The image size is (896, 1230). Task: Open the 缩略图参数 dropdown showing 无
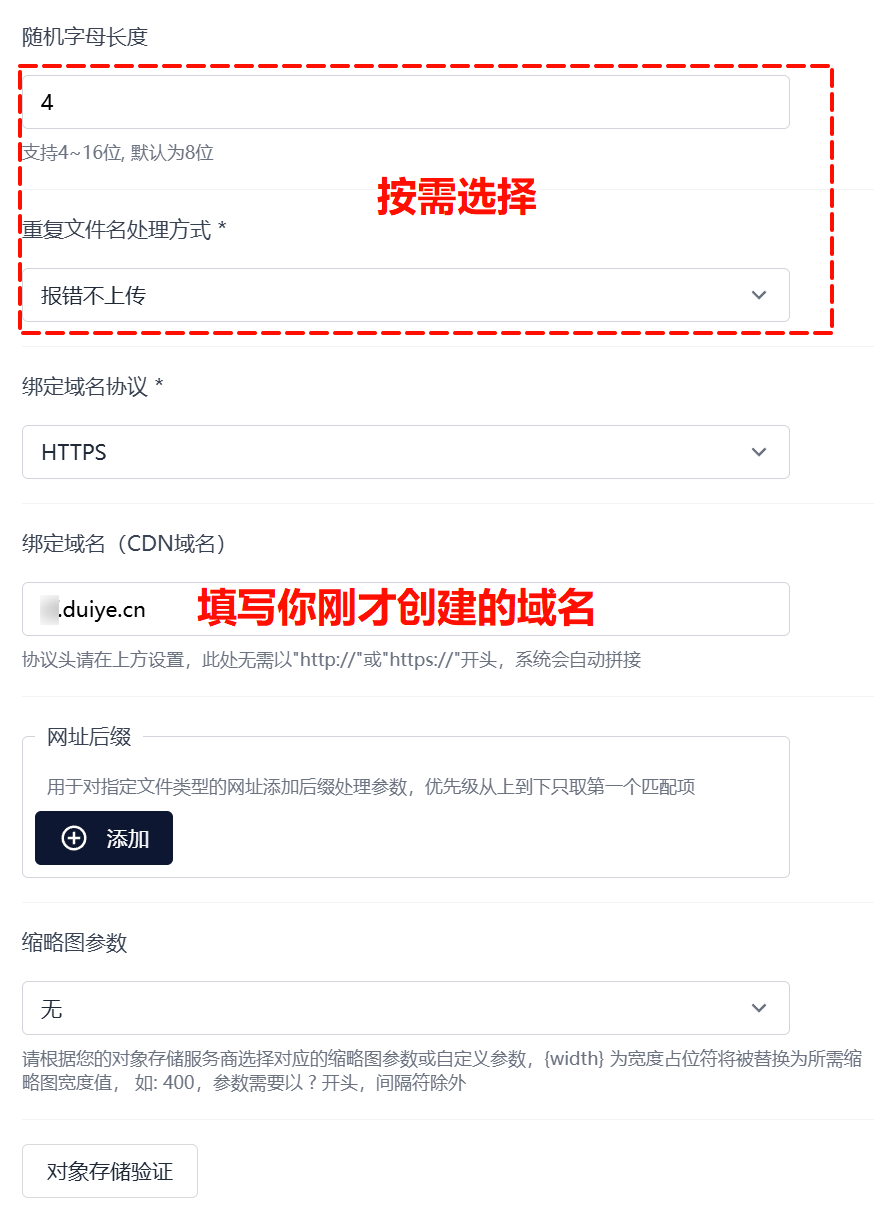point(405,1008)
